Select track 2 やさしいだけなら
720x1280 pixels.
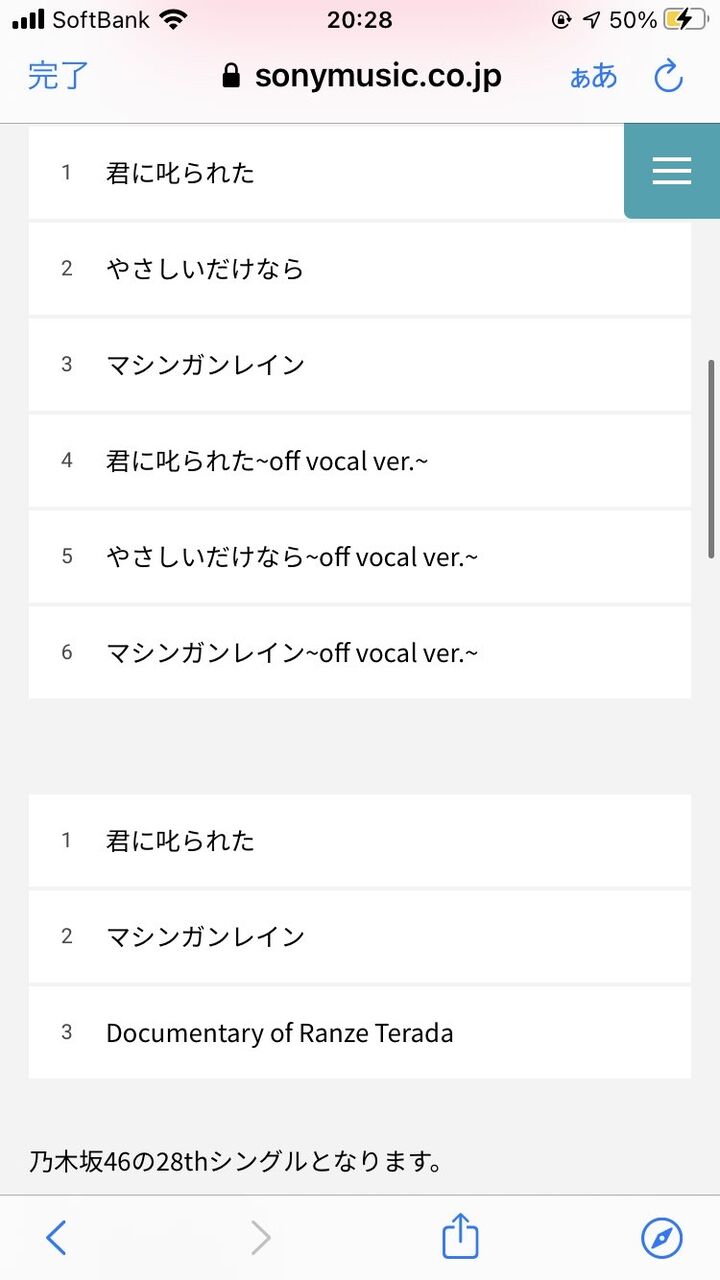point(360,268)
